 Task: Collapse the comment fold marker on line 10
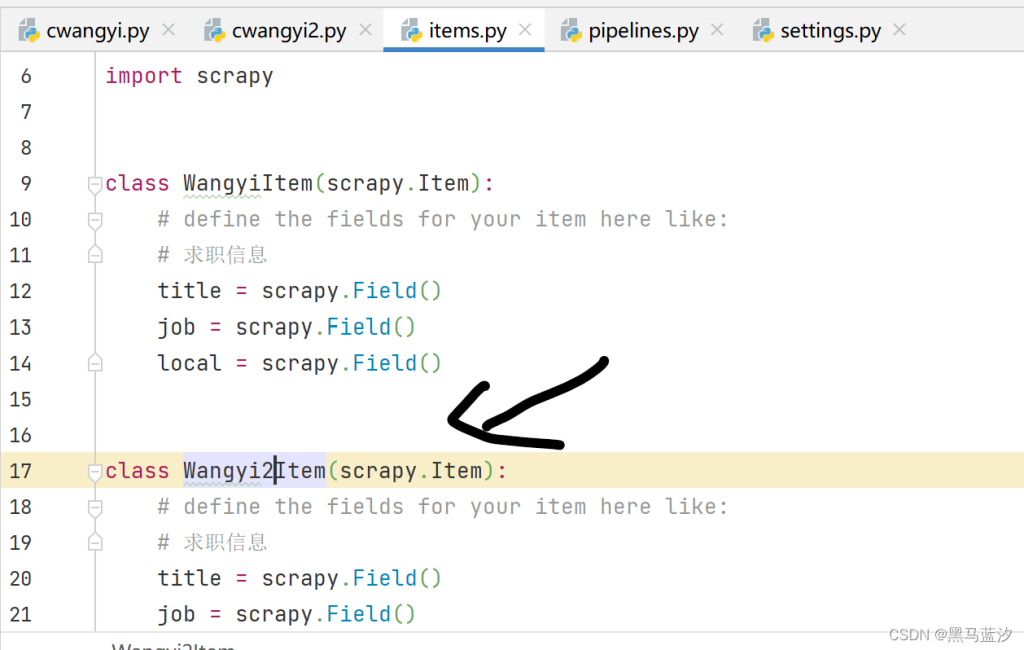[x=95, y=220]
